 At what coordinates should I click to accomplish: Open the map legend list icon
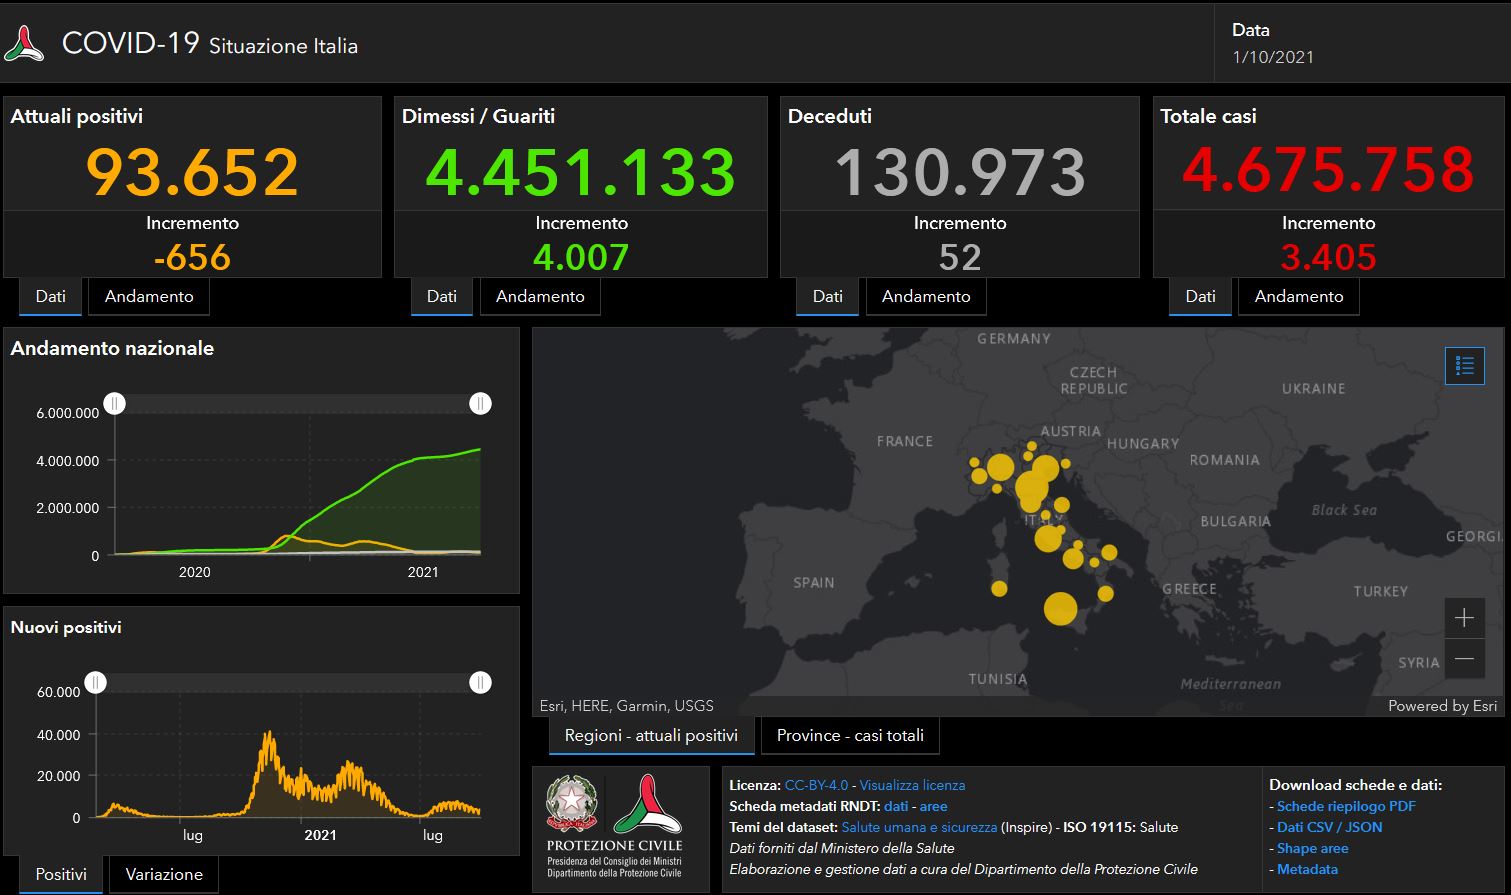pyautogui.click(x=1465, y=366)
